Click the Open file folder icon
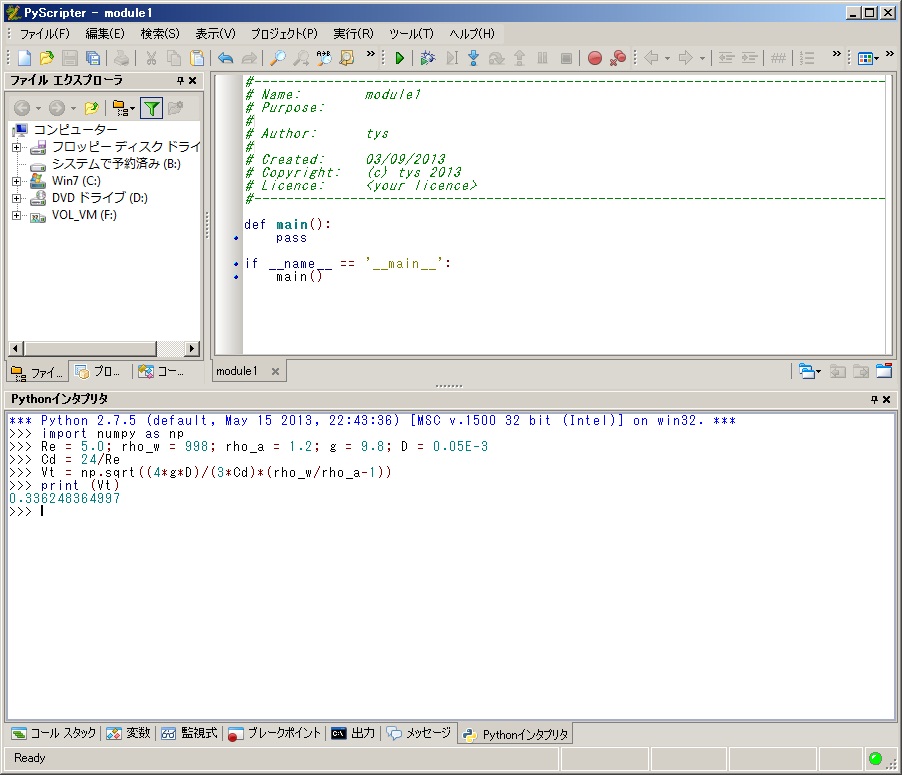 (46, 58)
